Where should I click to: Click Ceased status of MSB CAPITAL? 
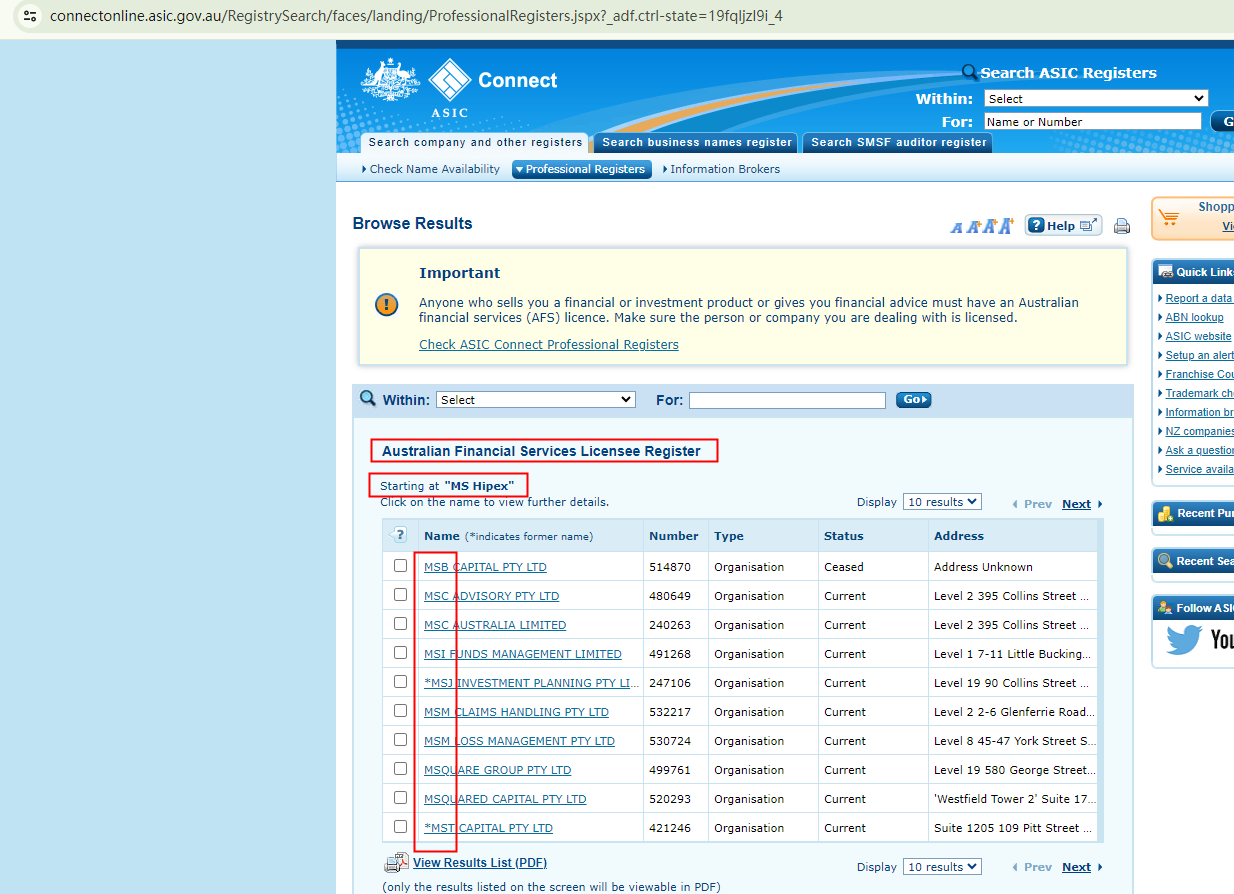(844, 567)
